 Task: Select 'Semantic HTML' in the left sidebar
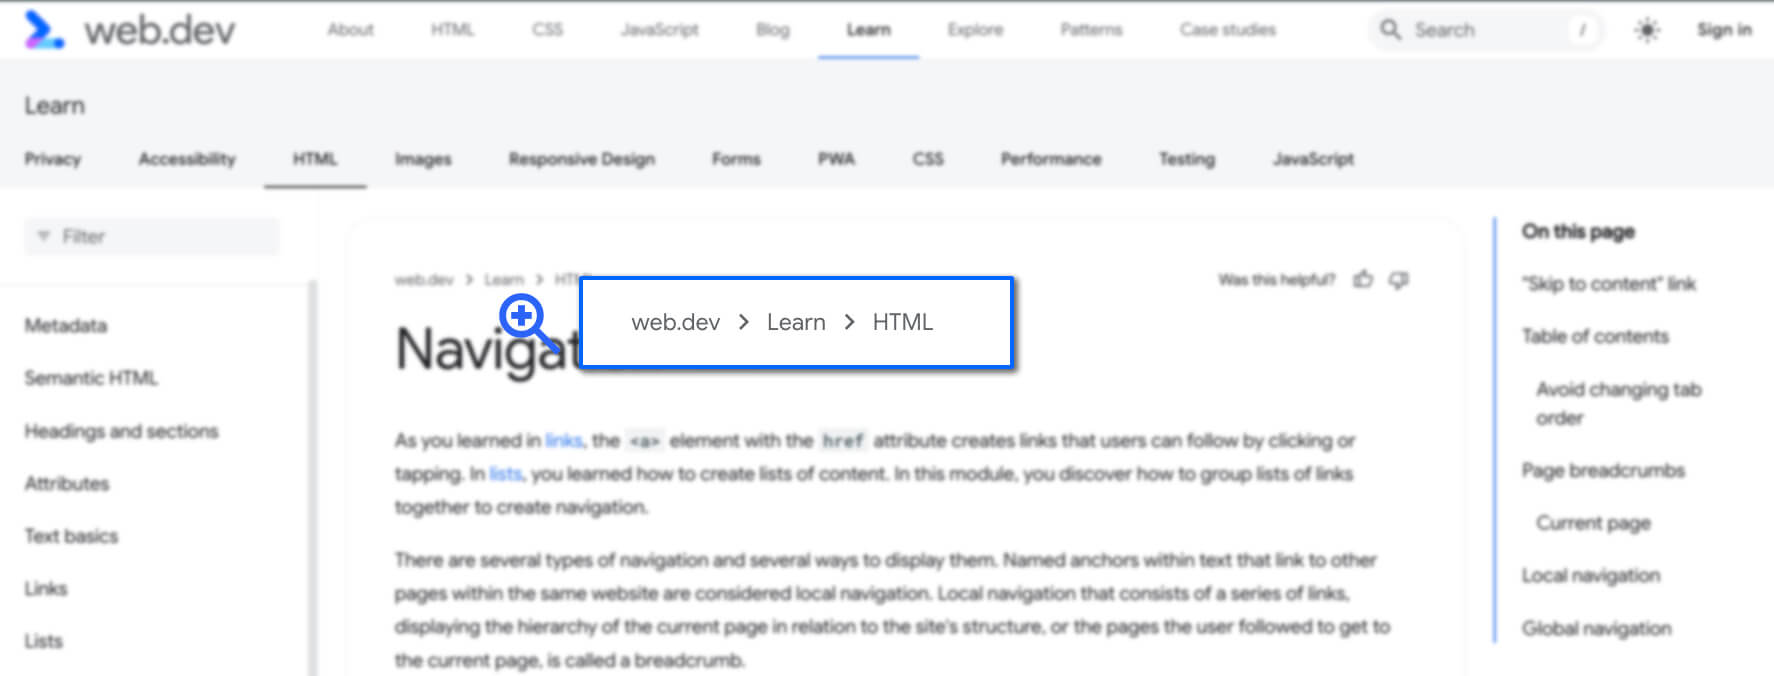pyautogui.click(x=90, y=378)
